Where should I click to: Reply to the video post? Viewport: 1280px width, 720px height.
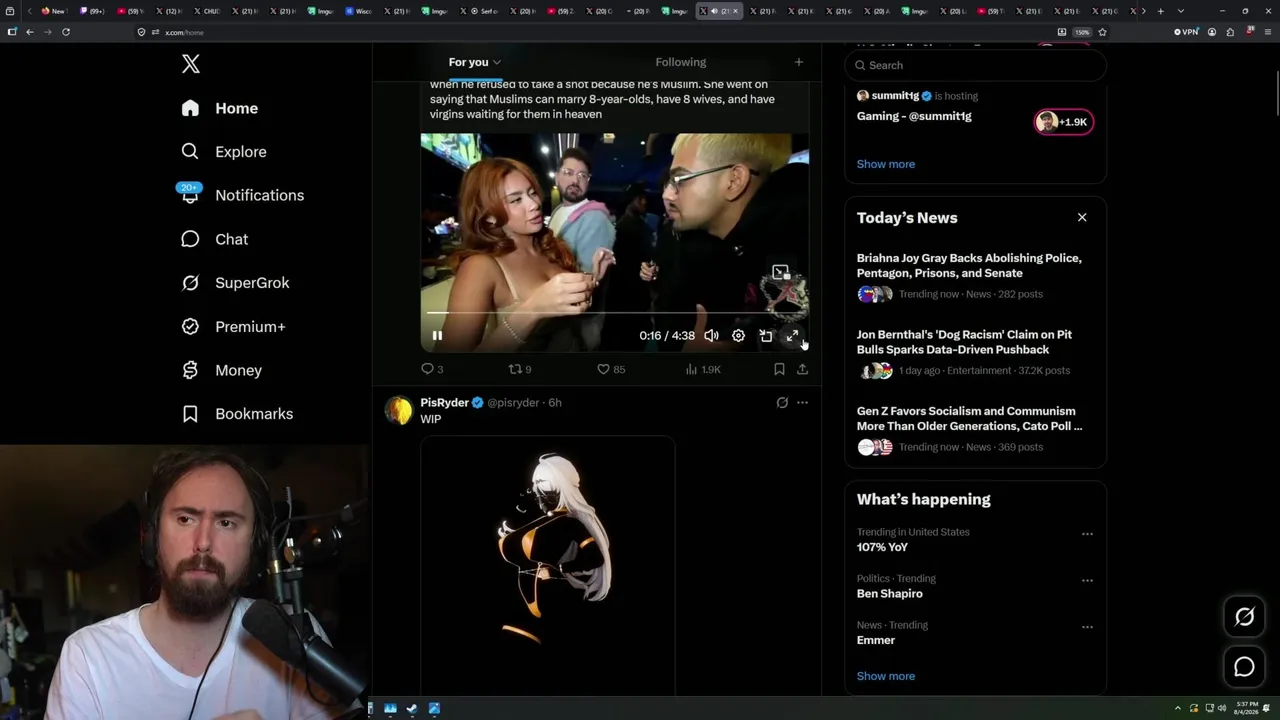tap(432, 369)
